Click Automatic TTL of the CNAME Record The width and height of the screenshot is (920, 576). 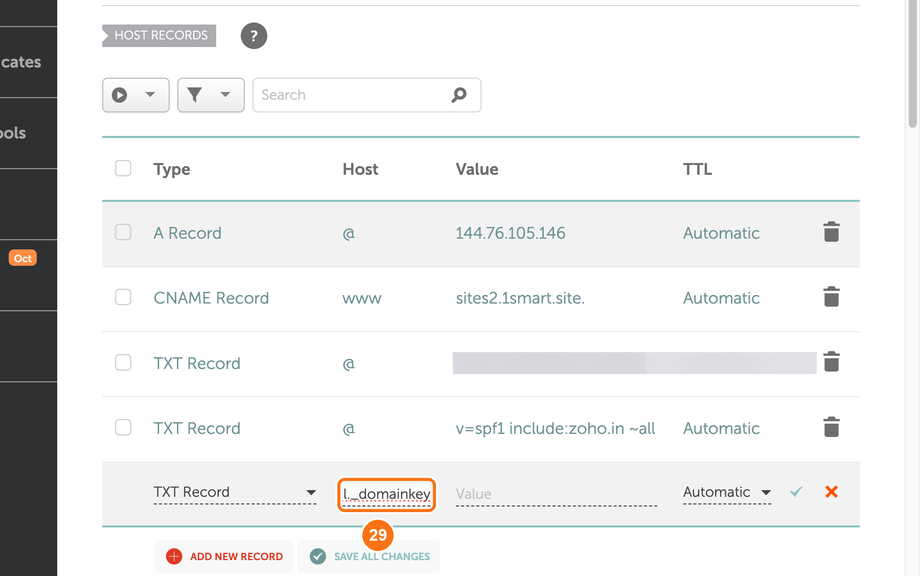(x=721, y=299)
